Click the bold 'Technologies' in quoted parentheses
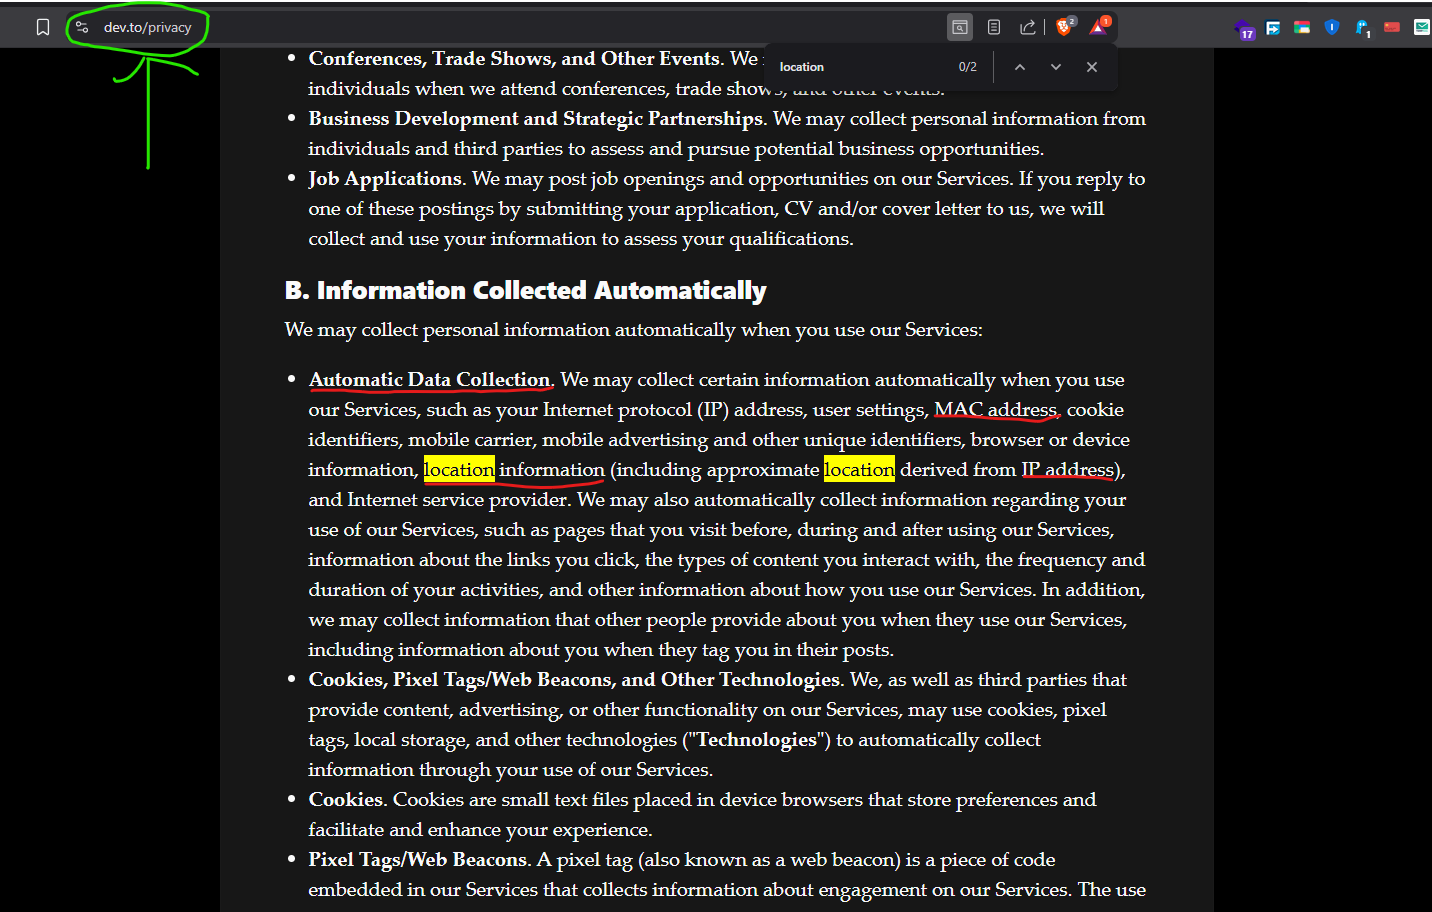Viewport: 1432px width, 912px height. tap(757, 740)
